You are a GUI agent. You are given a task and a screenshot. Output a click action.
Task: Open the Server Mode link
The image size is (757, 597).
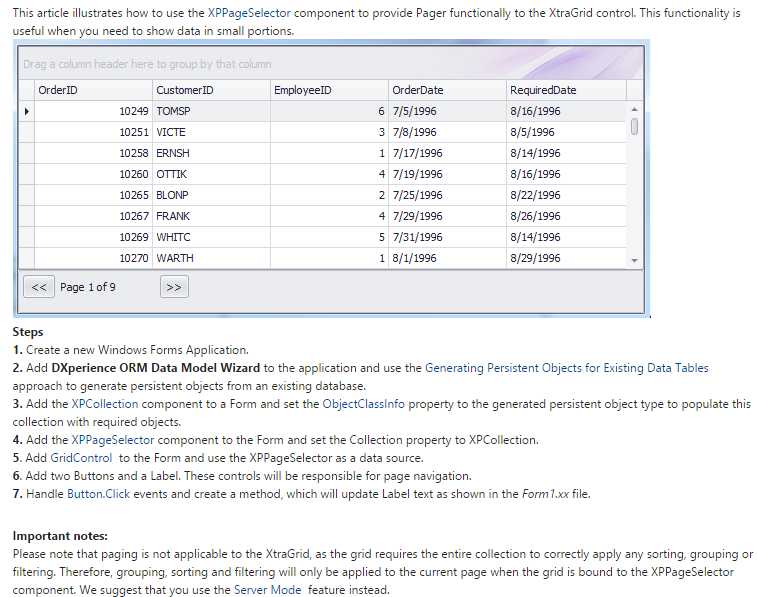[x=267, y=590]
